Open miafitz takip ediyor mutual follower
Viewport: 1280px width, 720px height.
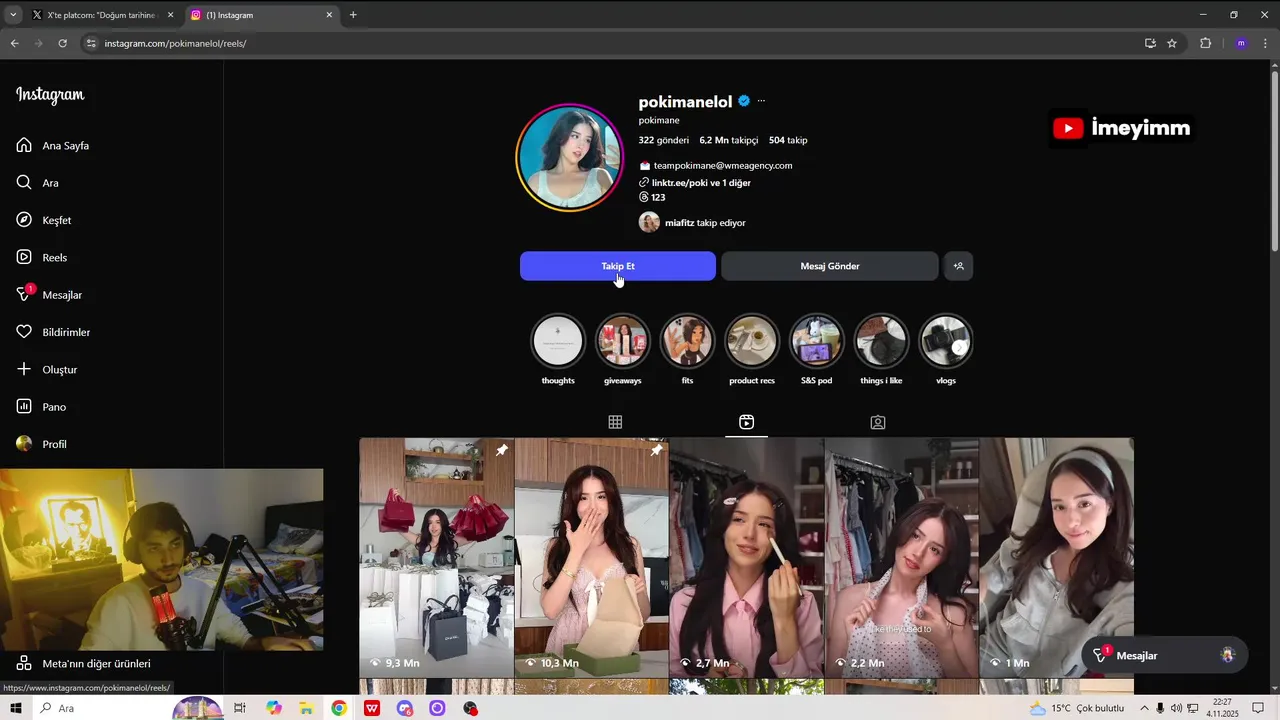click(x=693, y=223)
